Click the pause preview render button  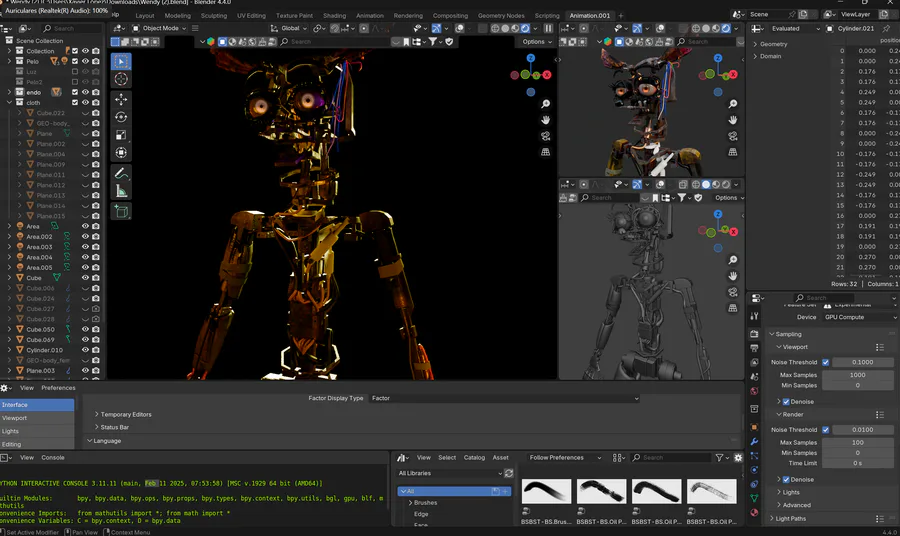click(x=548, y=28)
